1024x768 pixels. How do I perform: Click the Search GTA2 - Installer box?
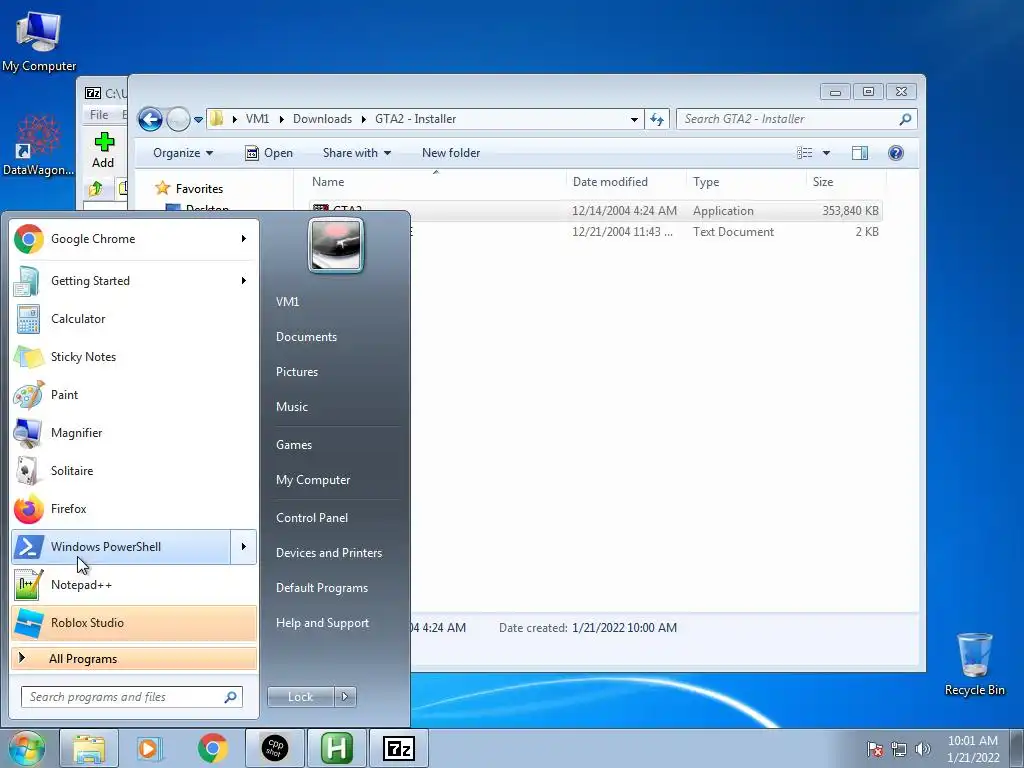coord(796,119)
